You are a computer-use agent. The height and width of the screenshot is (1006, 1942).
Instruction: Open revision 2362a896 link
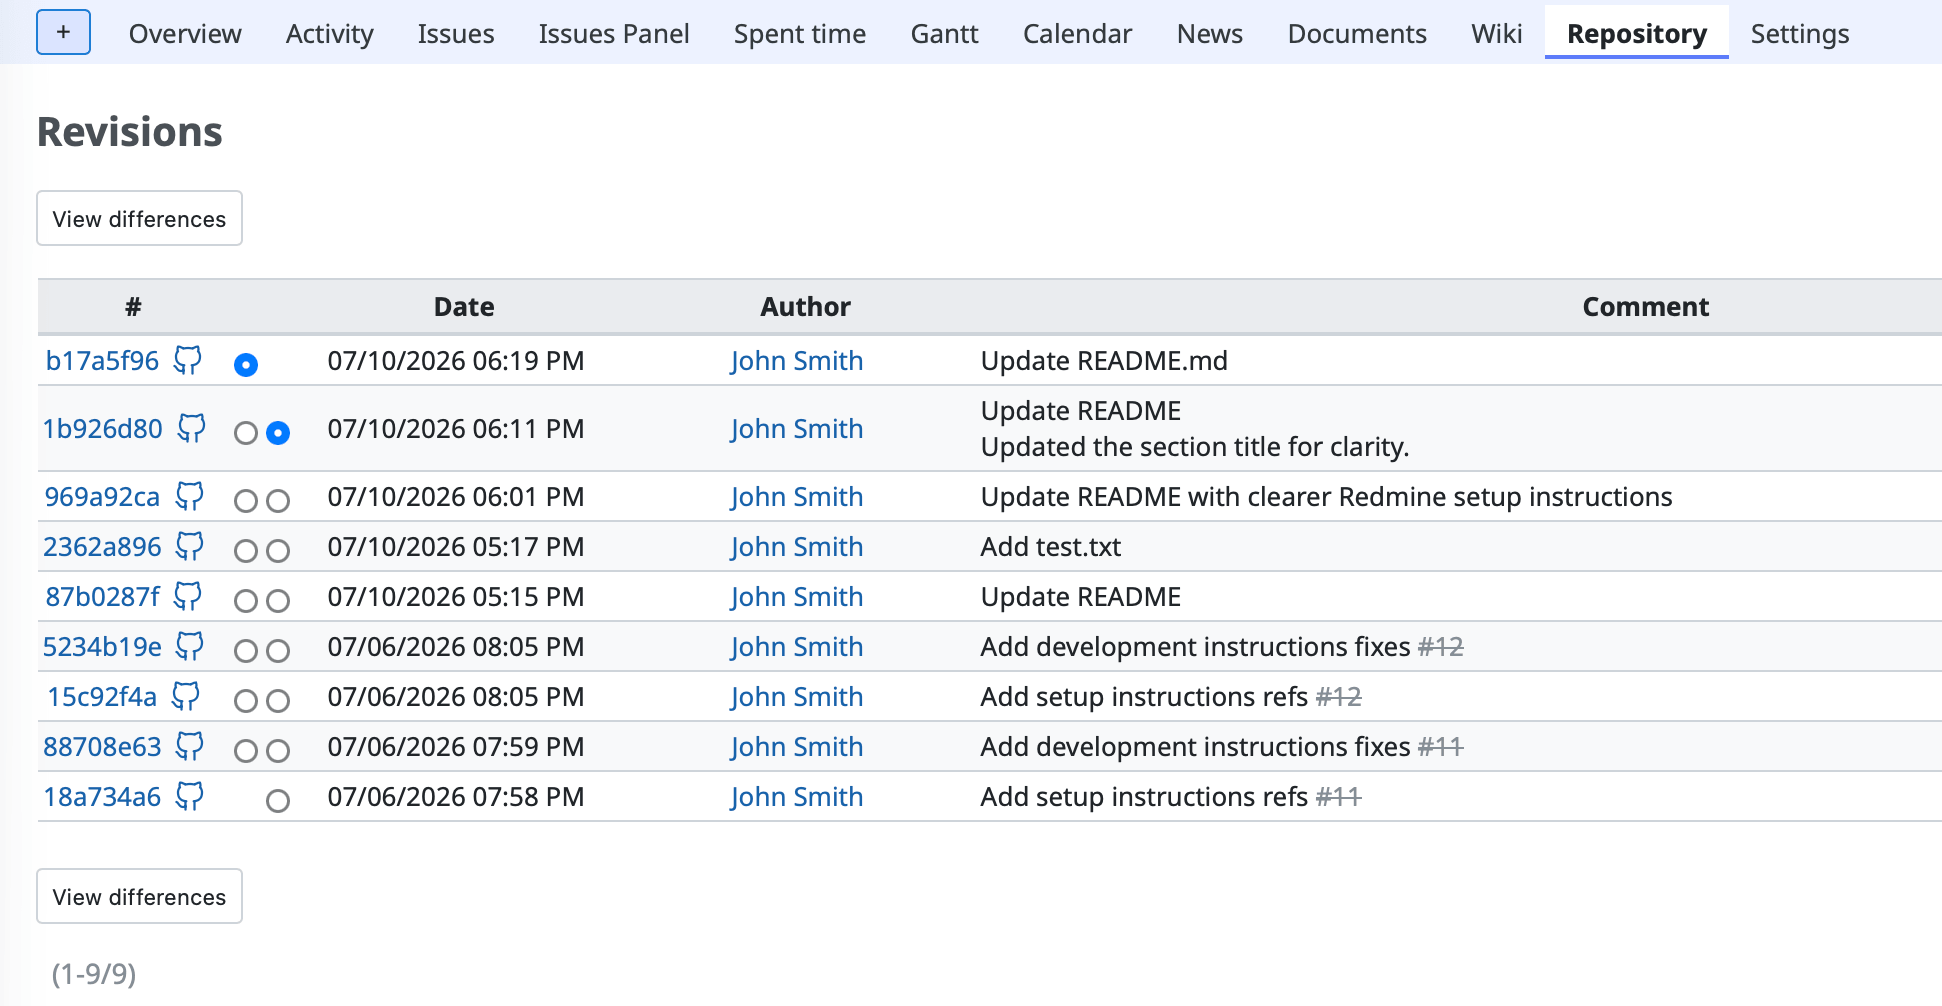[x=102, y=546]
